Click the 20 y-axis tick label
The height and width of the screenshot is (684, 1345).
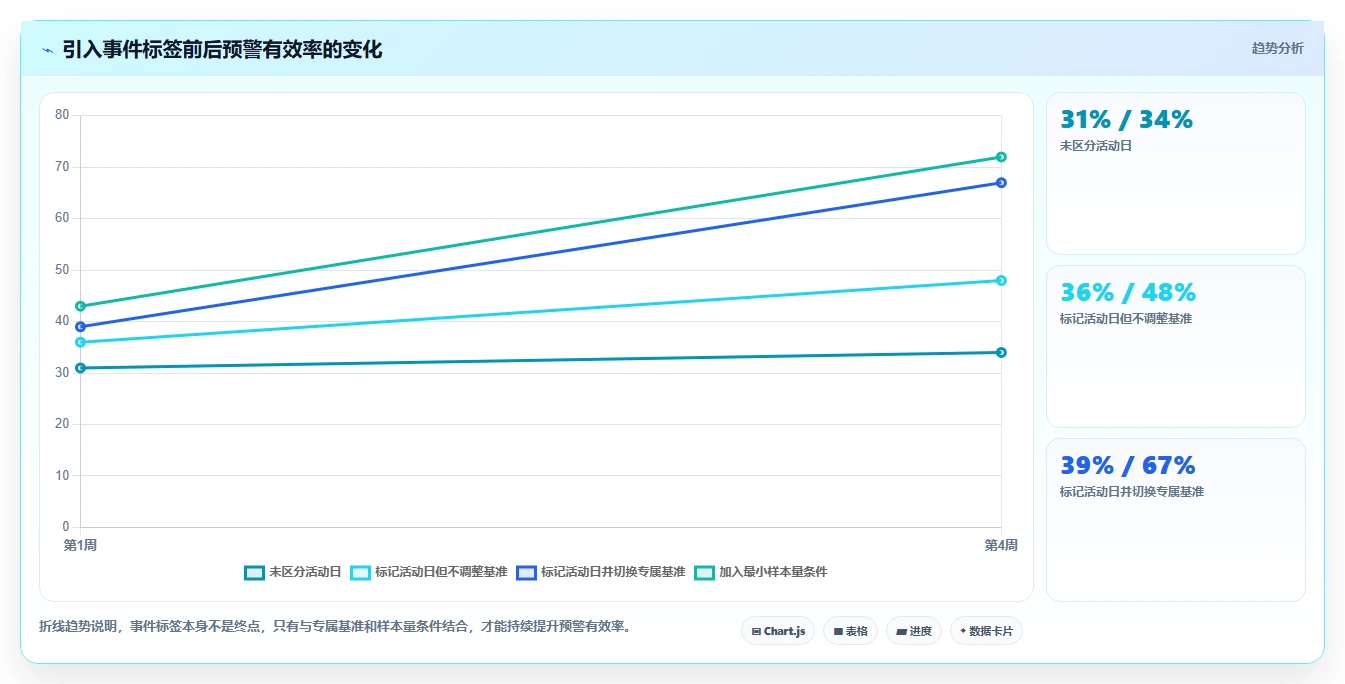(x=62, y=424)
